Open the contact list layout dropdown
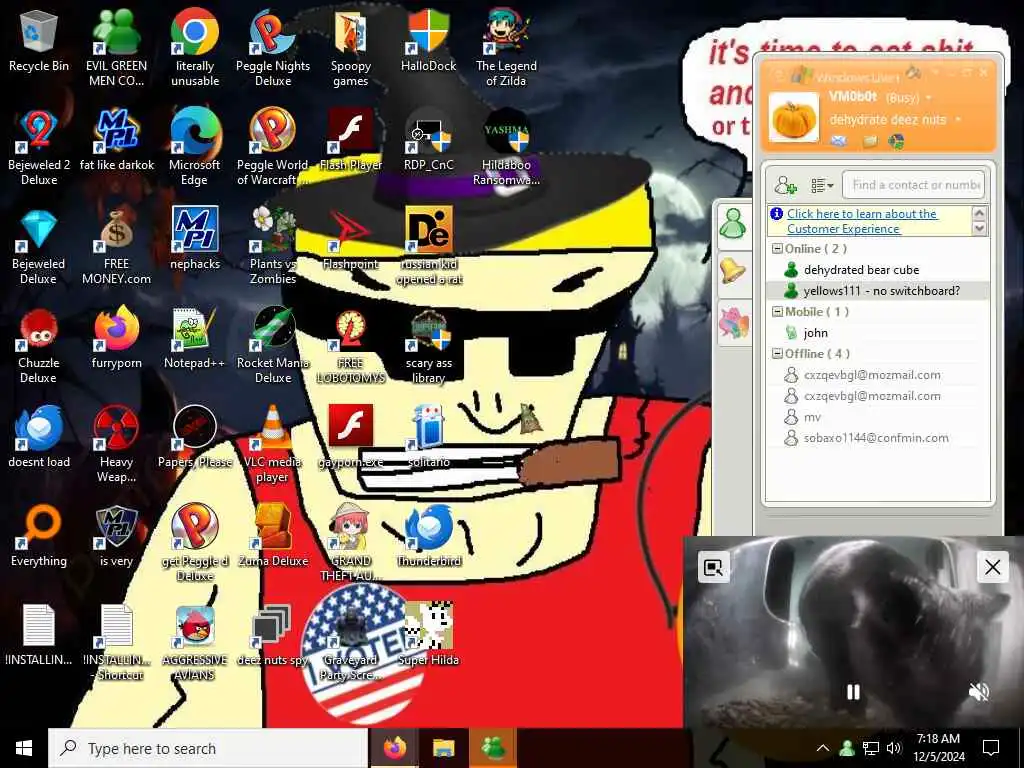Viewport: 1024px width, 768px height. click(x=822, y=185)
